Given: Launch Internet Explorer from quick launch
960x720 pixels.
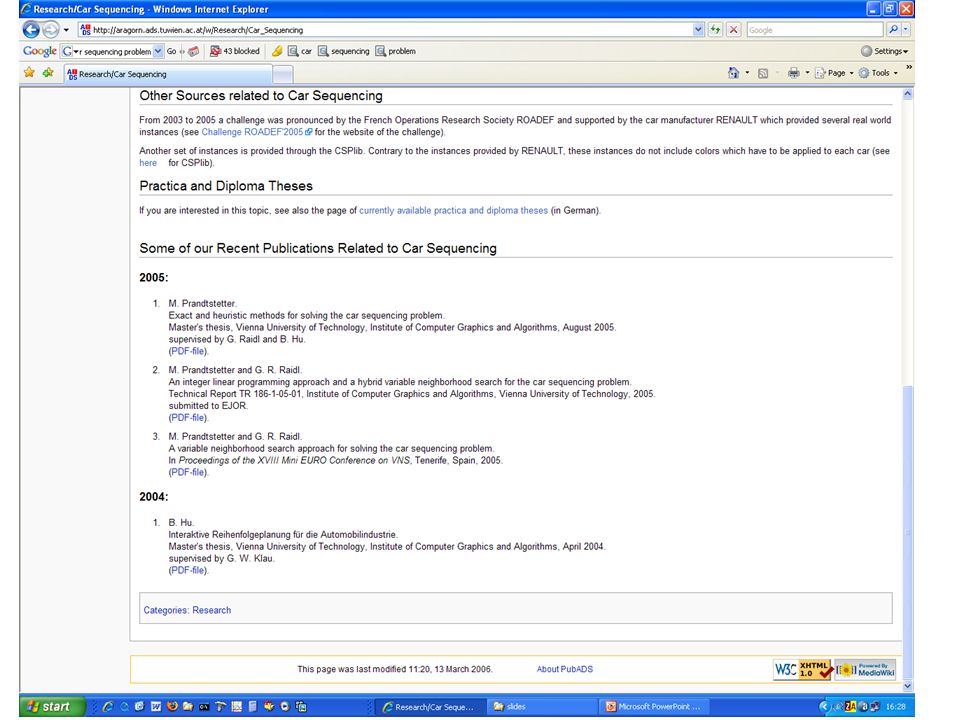Looking at the screenshot, I should (x=108, y=707).
